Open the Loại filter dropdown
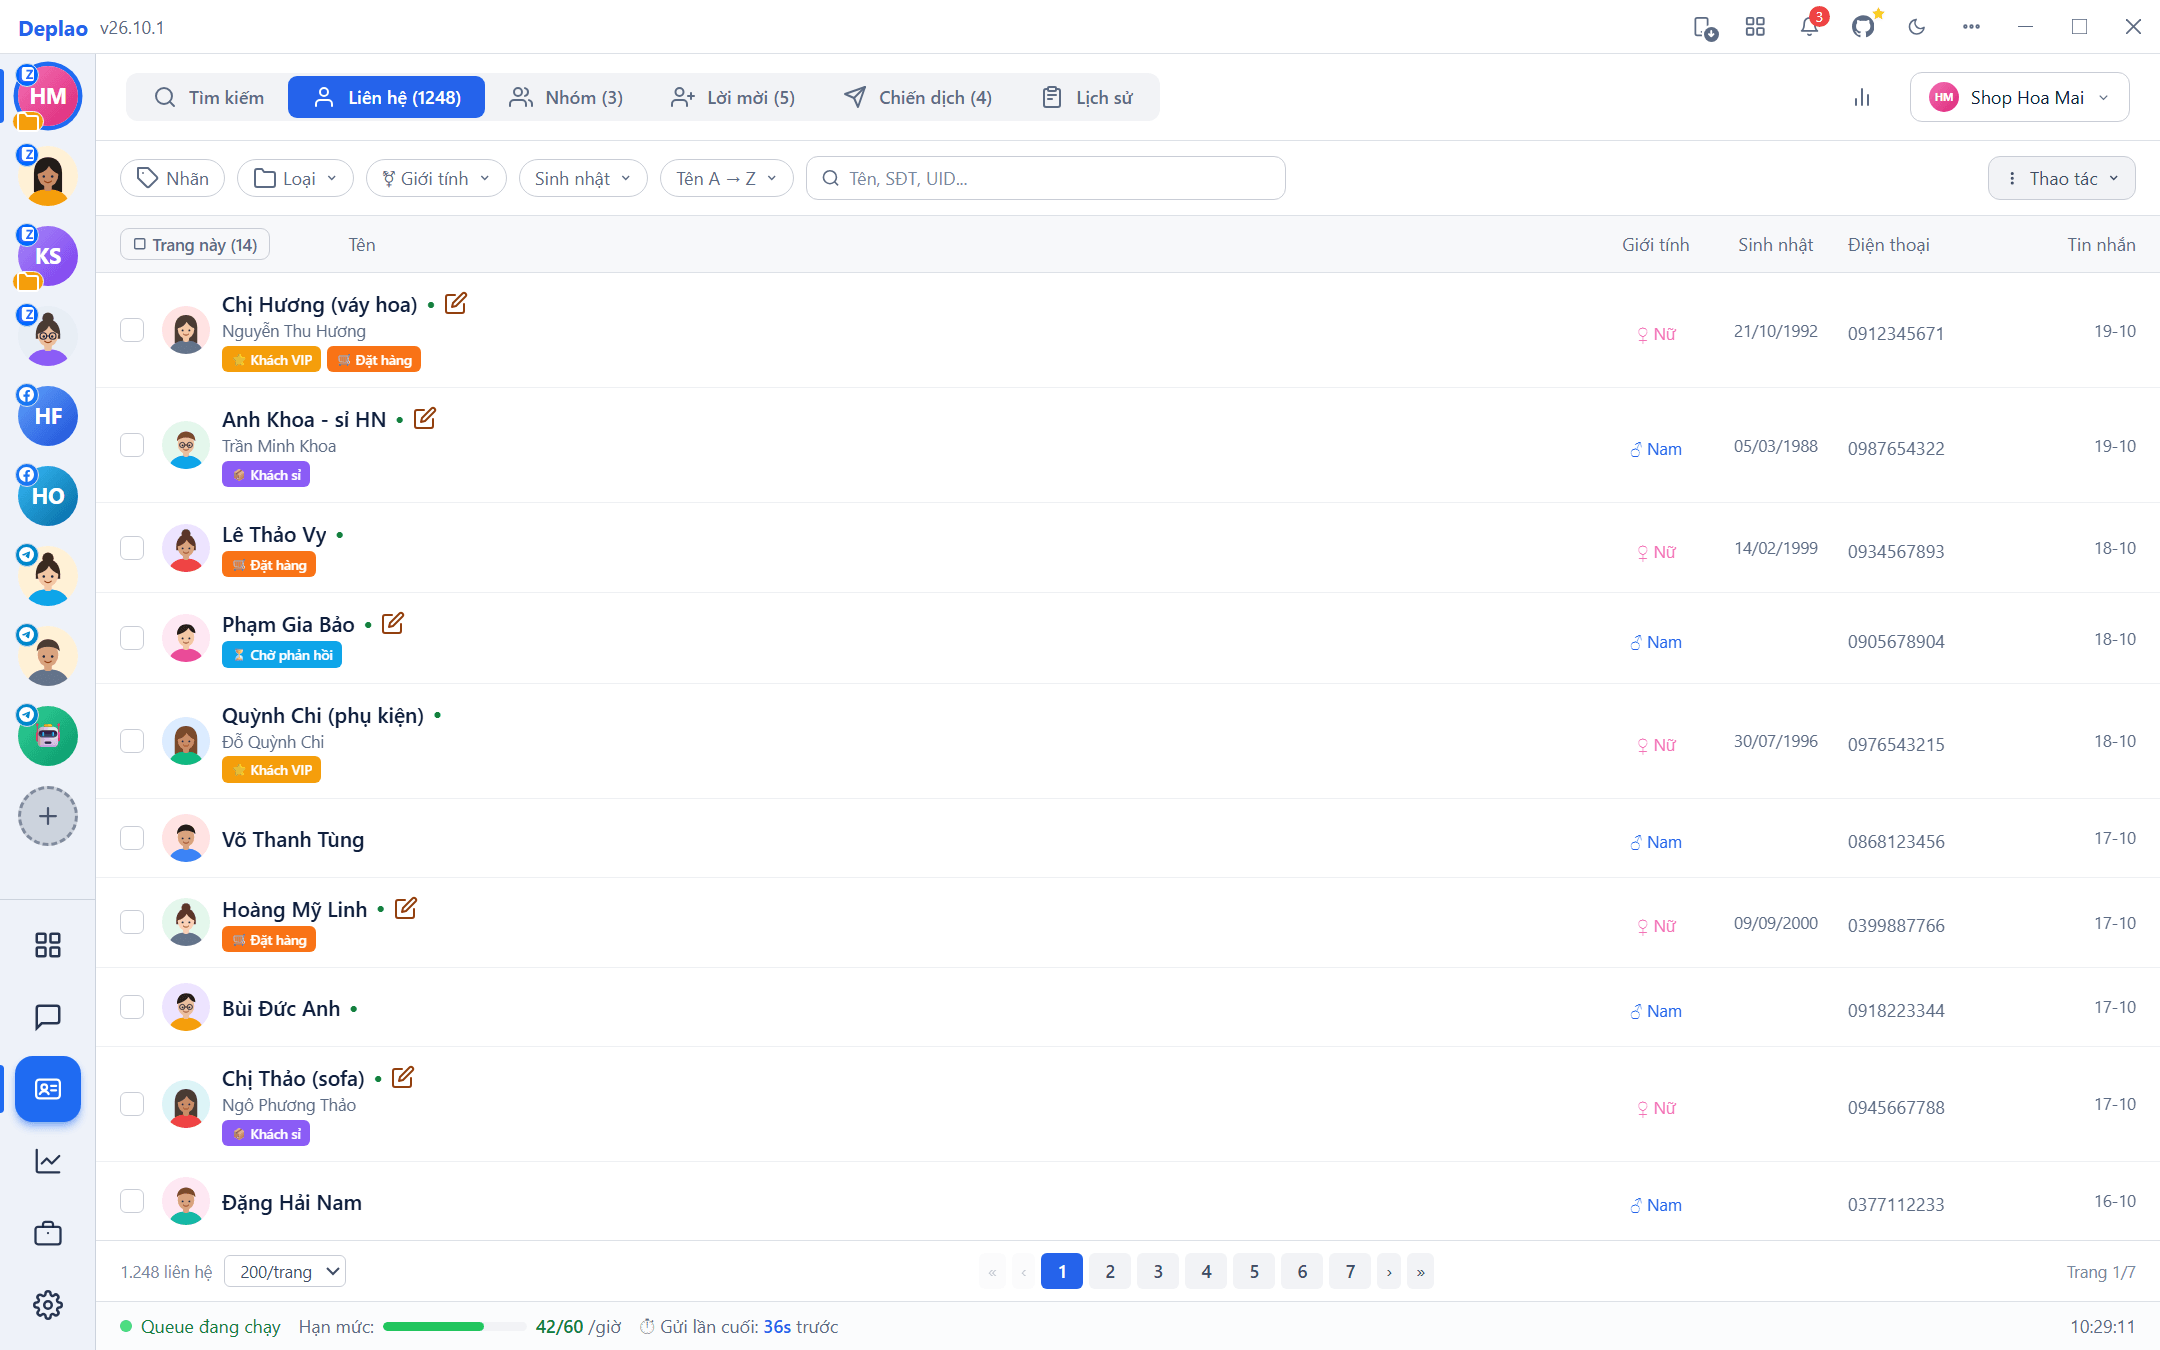 (295, 178)
